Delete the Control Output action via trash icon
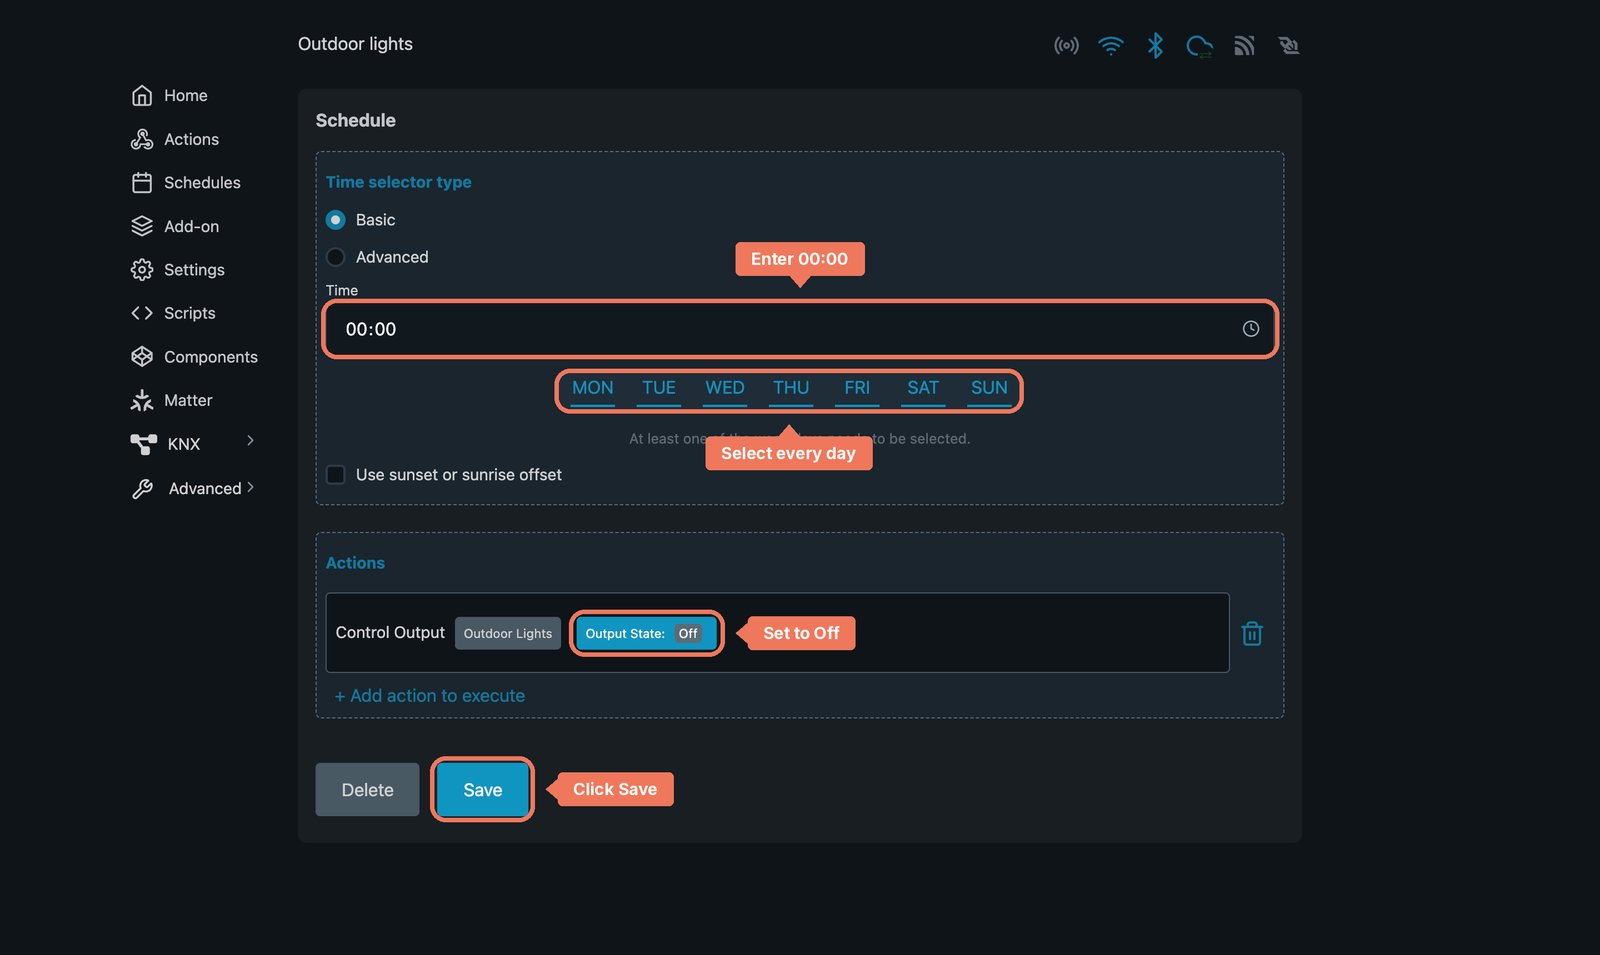Viewport: 1600px width, 955px height. coord(1252,633)
